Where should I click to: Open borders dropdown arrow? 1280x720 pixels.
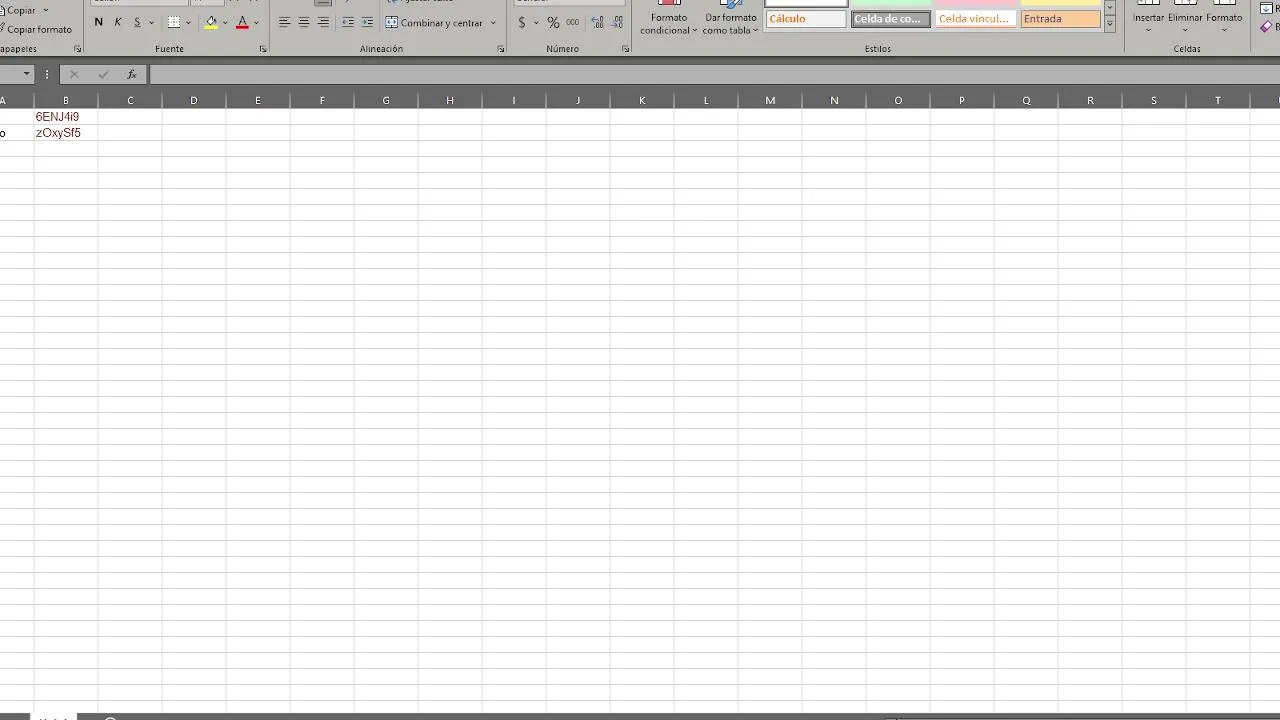pos(188,22)
